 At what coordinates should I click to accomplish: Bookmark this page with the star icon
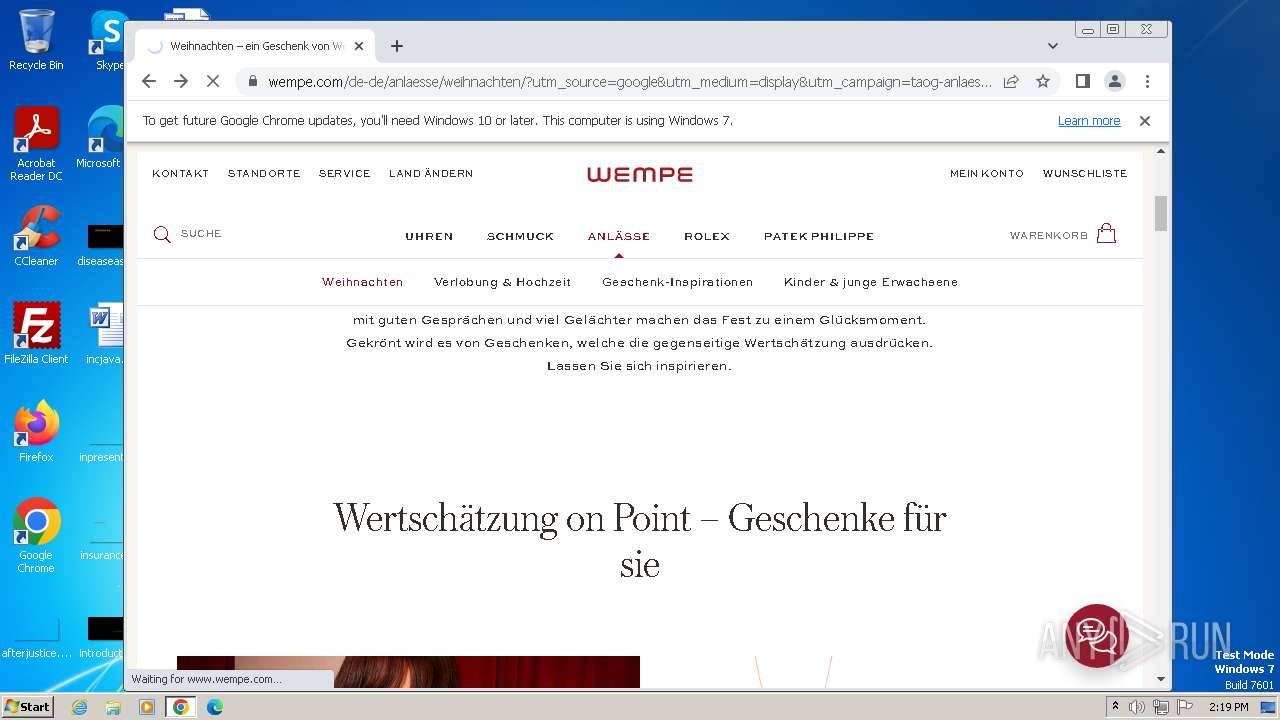[x=1043, y=81]
